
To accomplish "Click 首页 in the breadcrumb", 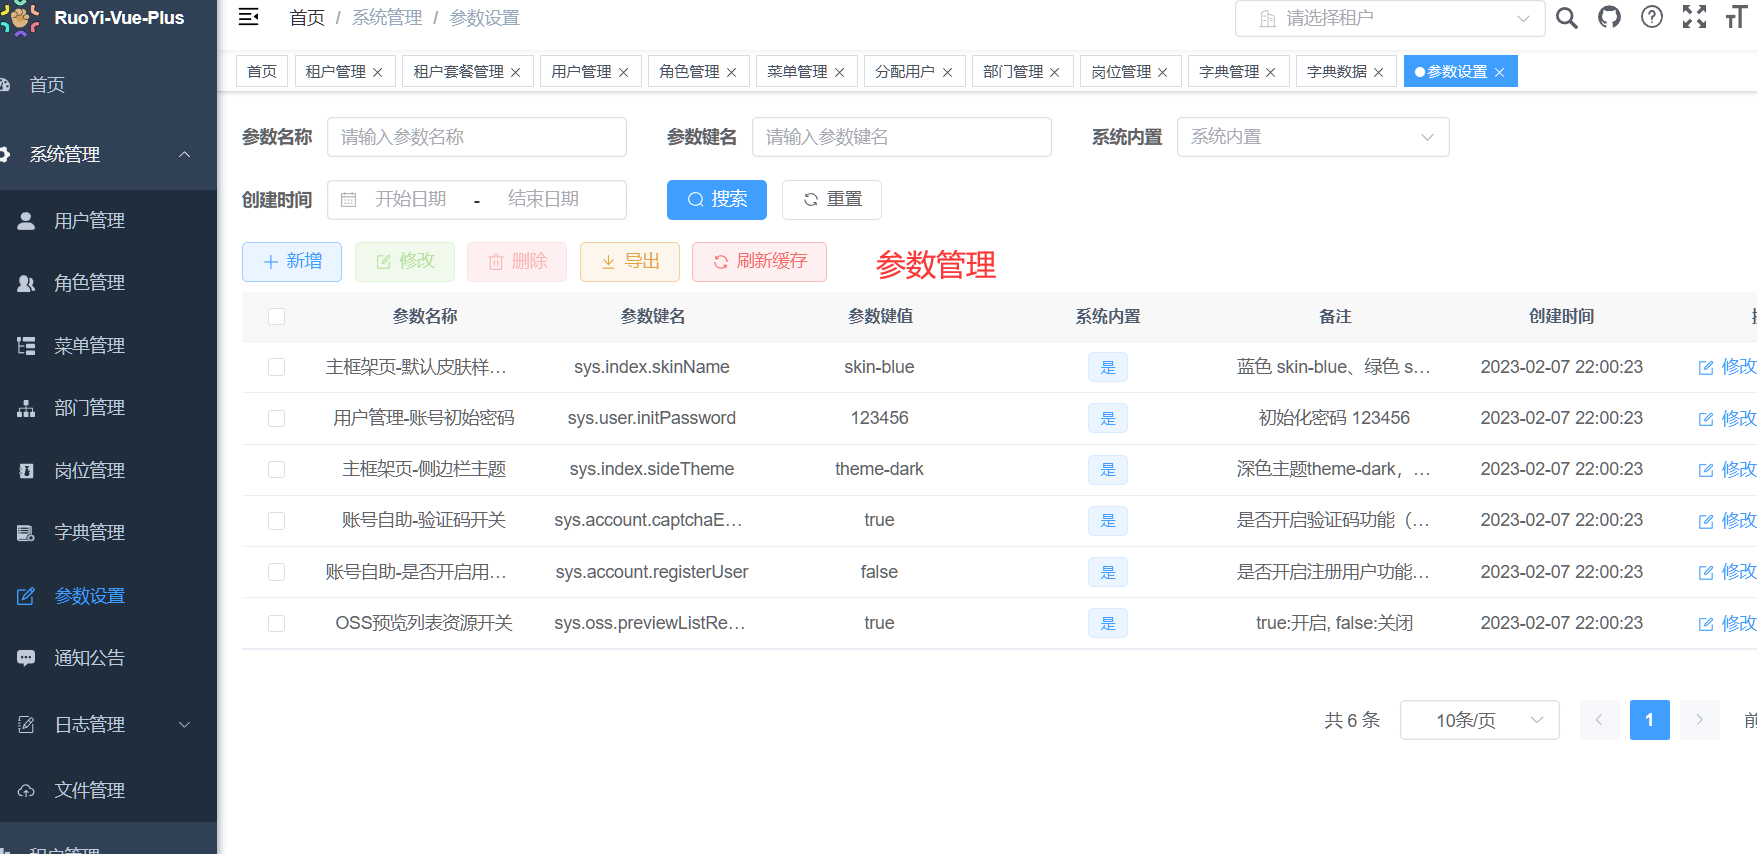I will click(x=307, y=18).
